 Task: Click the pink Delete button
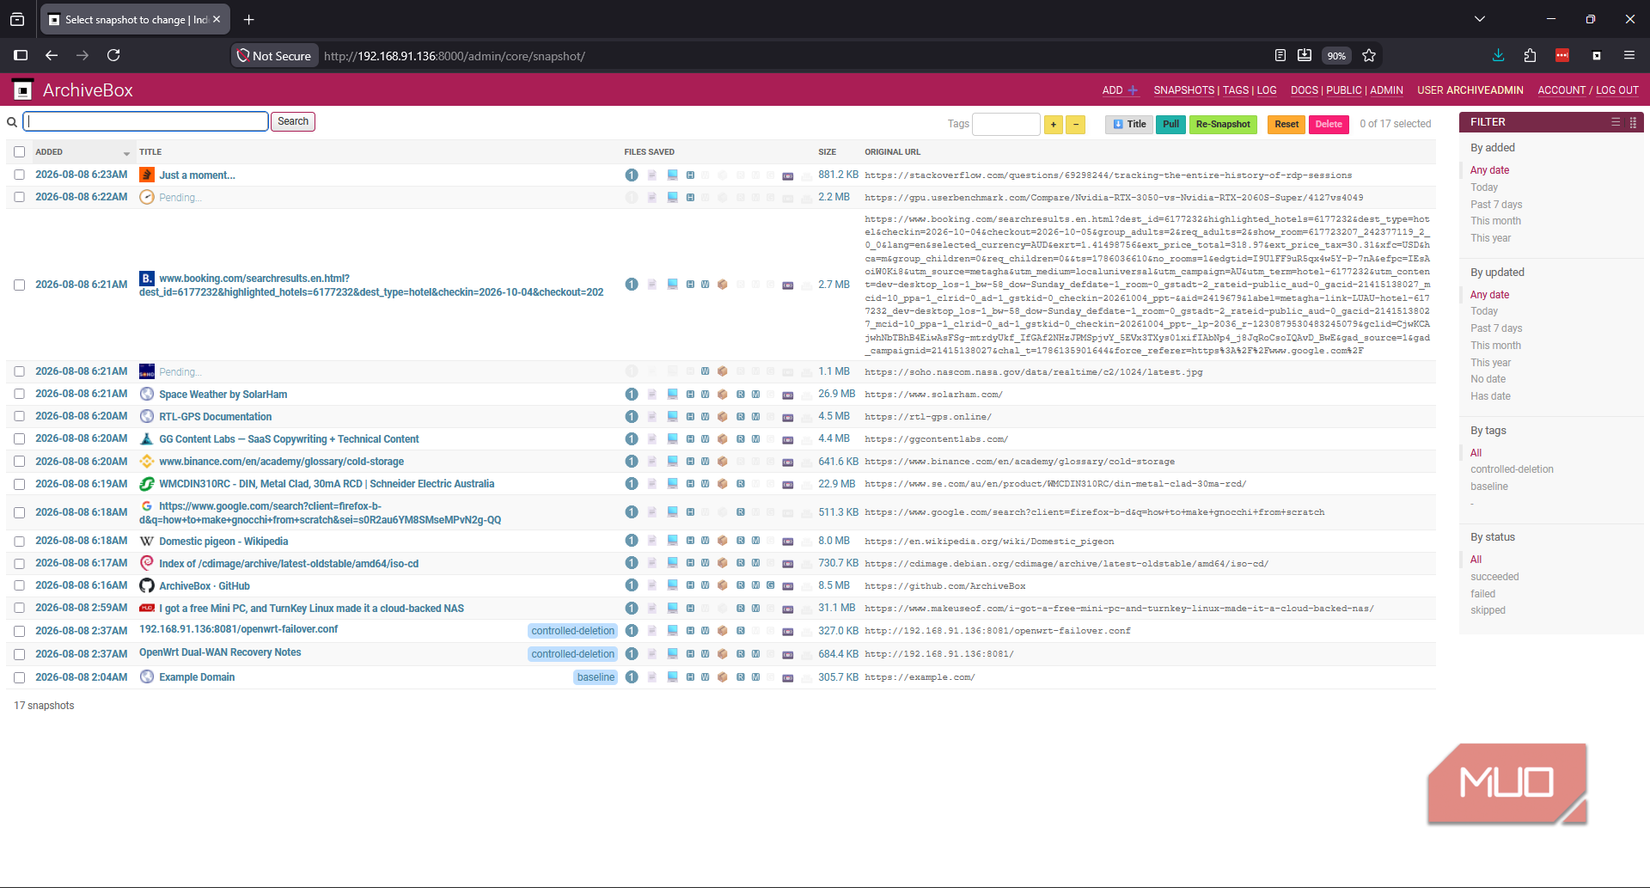tap(1328, 124)
